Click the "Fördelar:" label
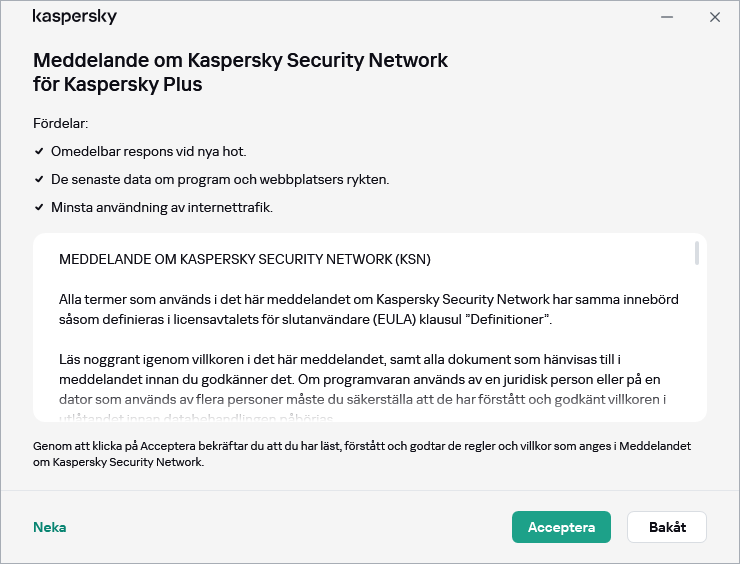 tap(61, 124)
